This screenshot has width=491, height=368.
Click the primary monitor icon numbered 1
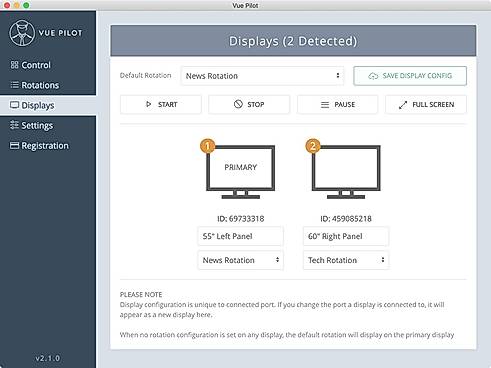(238, 169)
